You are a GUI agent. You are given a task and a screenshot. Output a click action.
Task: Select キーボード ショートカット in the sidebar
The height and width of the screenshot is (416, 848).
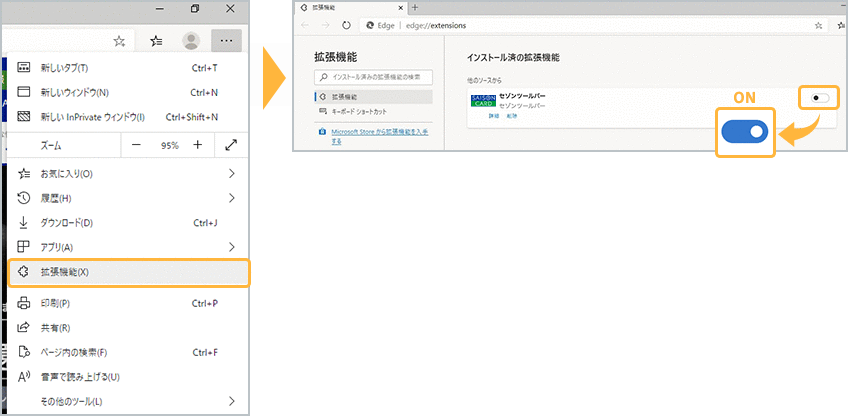(x=358, y=111)
